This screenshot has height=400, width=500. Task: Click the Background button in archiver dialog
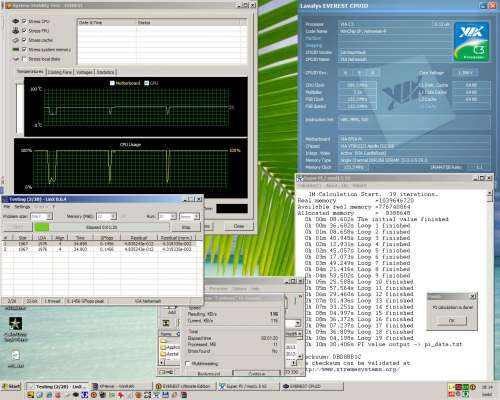click(209, 374)
